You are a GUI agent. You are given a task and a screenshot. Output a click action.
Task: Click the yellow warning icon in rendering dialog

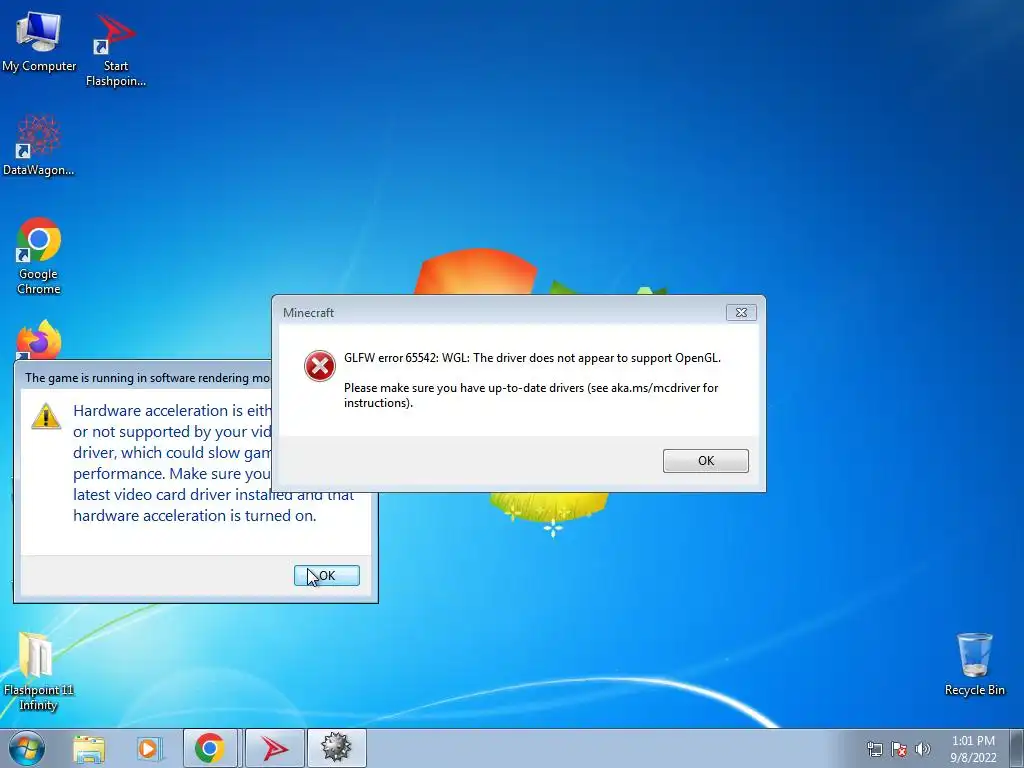click(46, 416)
